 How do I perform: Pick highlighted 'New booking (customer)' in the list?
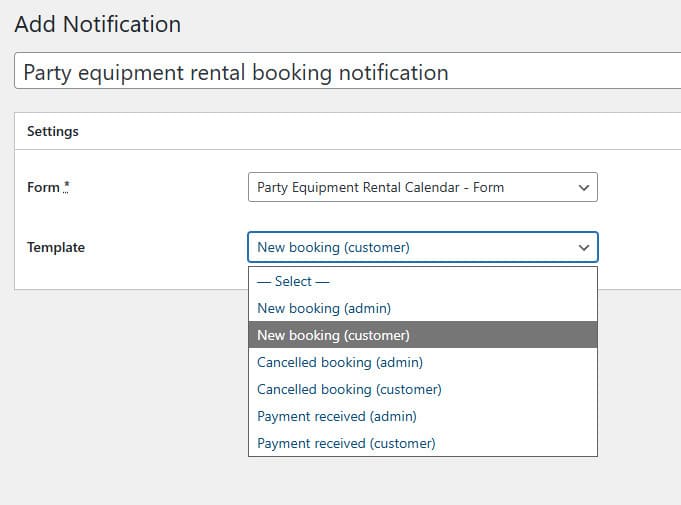pos(333,335)
